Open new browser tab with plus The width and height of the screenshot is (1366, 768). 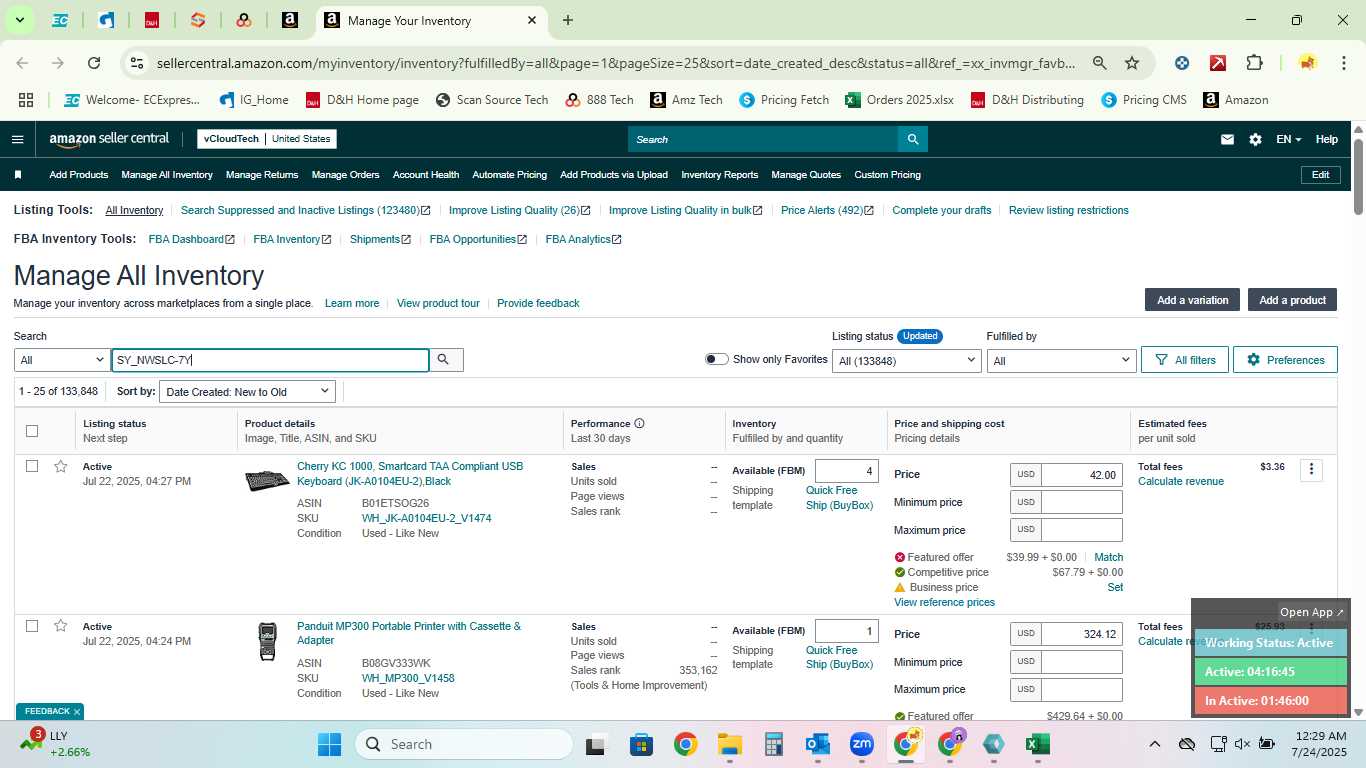pos(568,20)
